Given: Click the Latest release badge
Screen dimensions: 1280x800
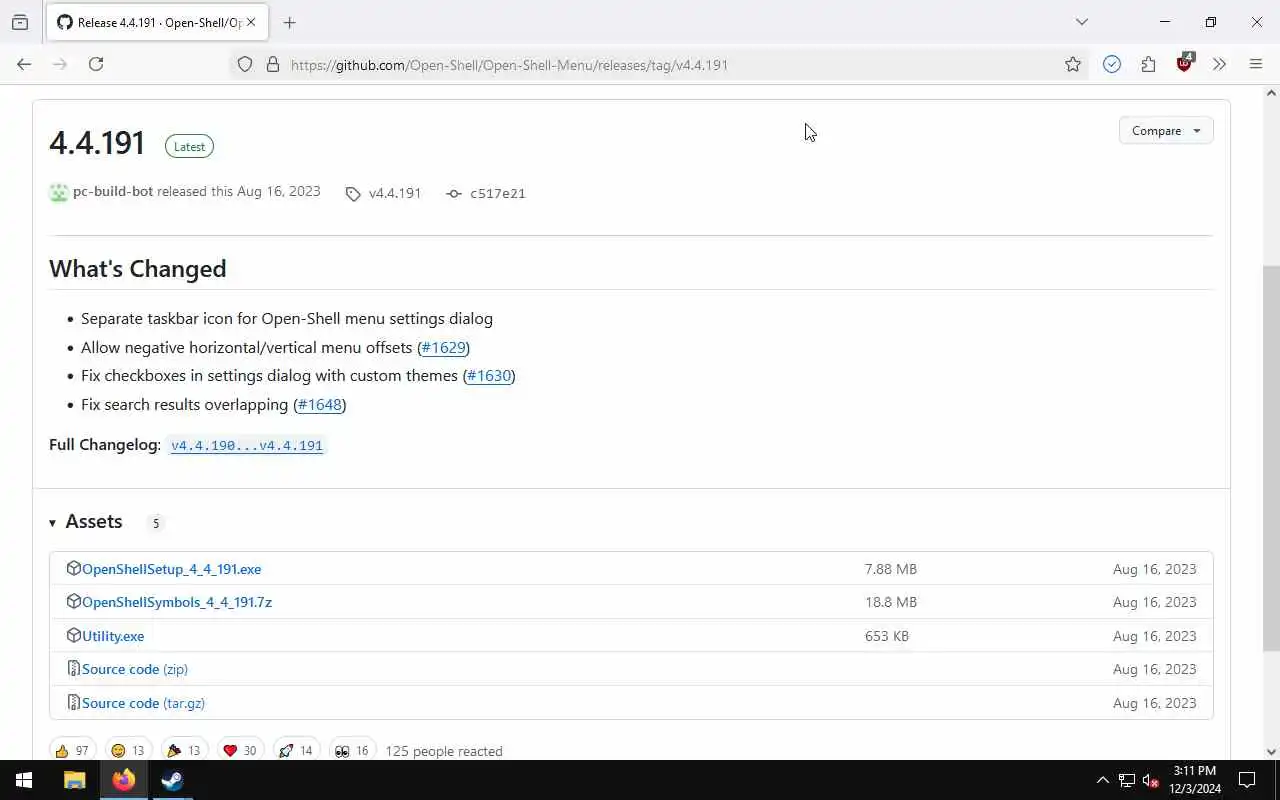Looking at the screenshot, I should [189, 146].
